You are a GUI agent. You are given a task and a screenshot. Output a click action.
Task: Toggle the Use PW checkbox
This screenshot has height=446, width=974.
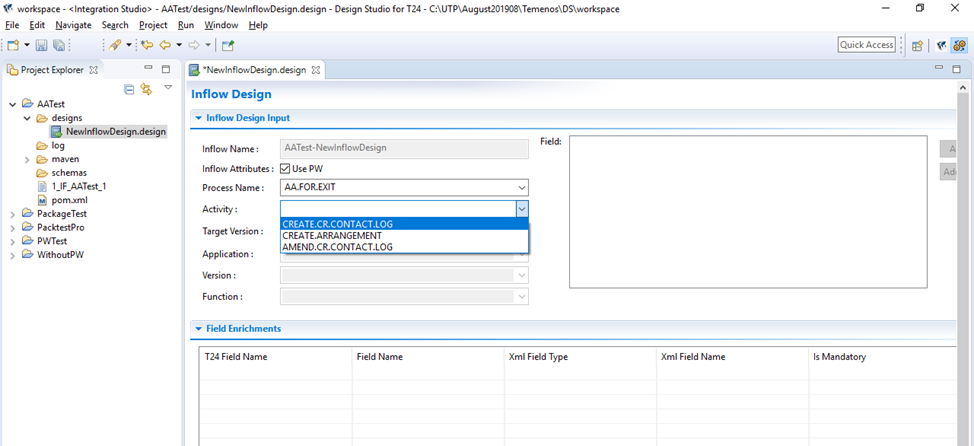tap(286, 169)
